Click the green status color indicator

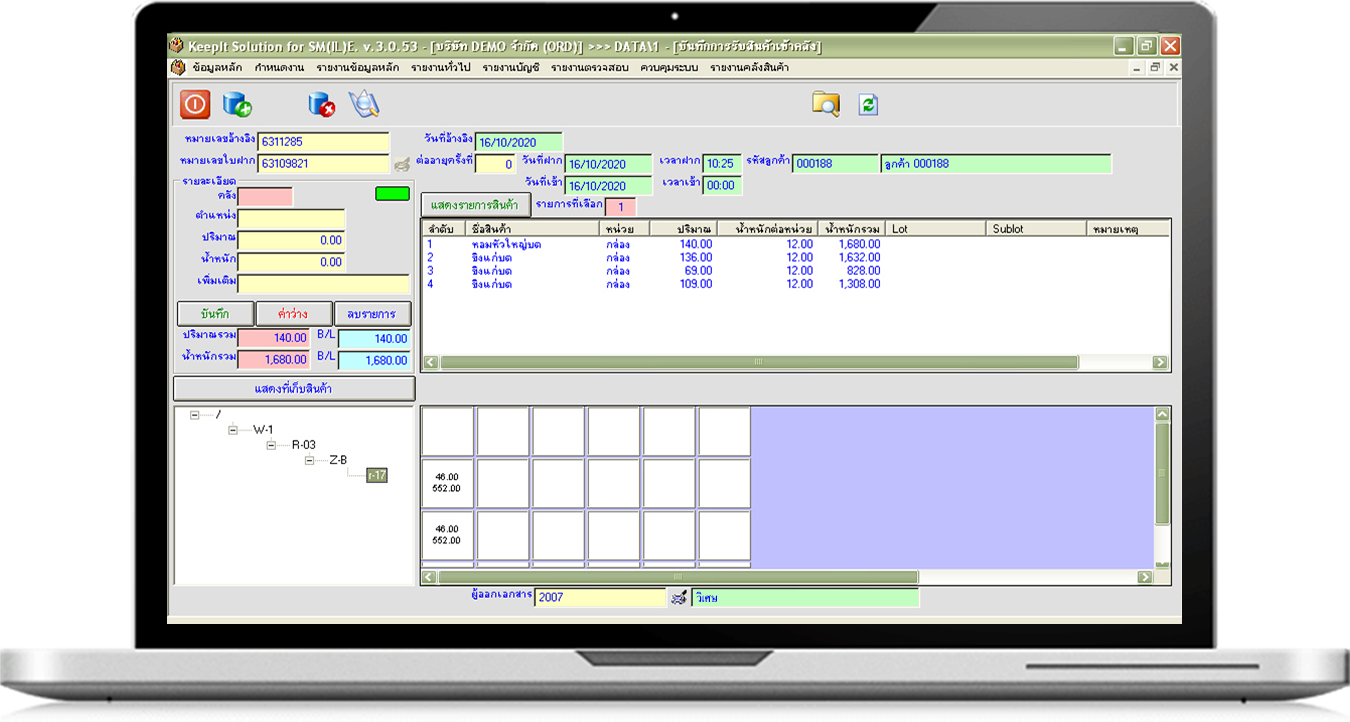[x=392, y=194]
